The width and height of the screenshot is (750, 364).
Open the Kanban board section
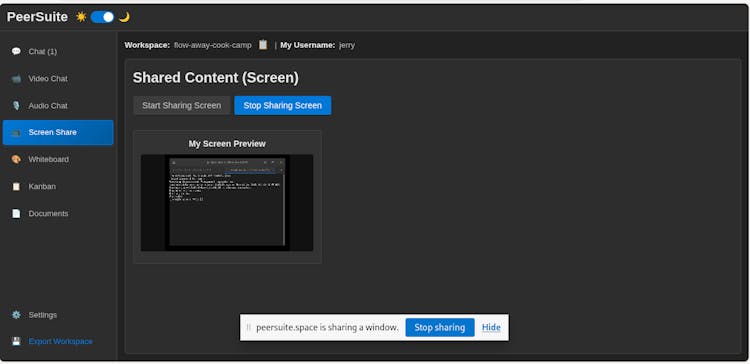pos(58,187)
